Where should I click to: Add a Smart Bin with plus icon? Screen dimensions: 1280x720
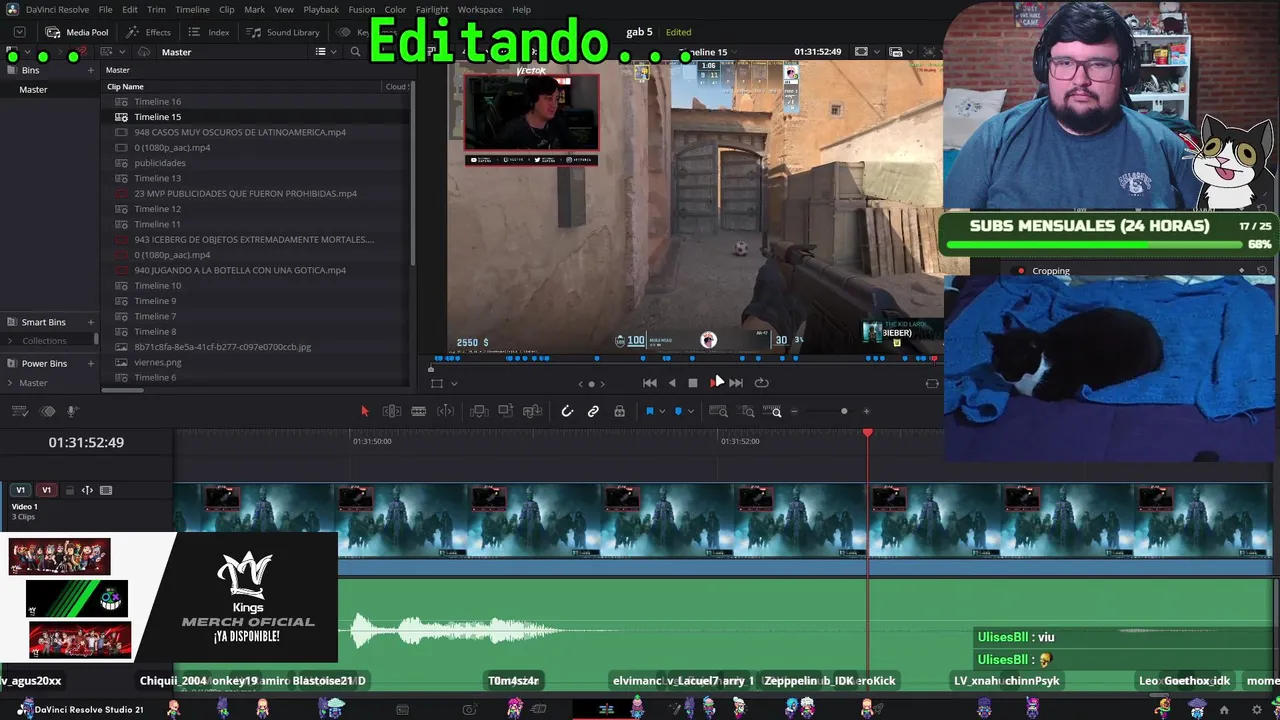91,322
